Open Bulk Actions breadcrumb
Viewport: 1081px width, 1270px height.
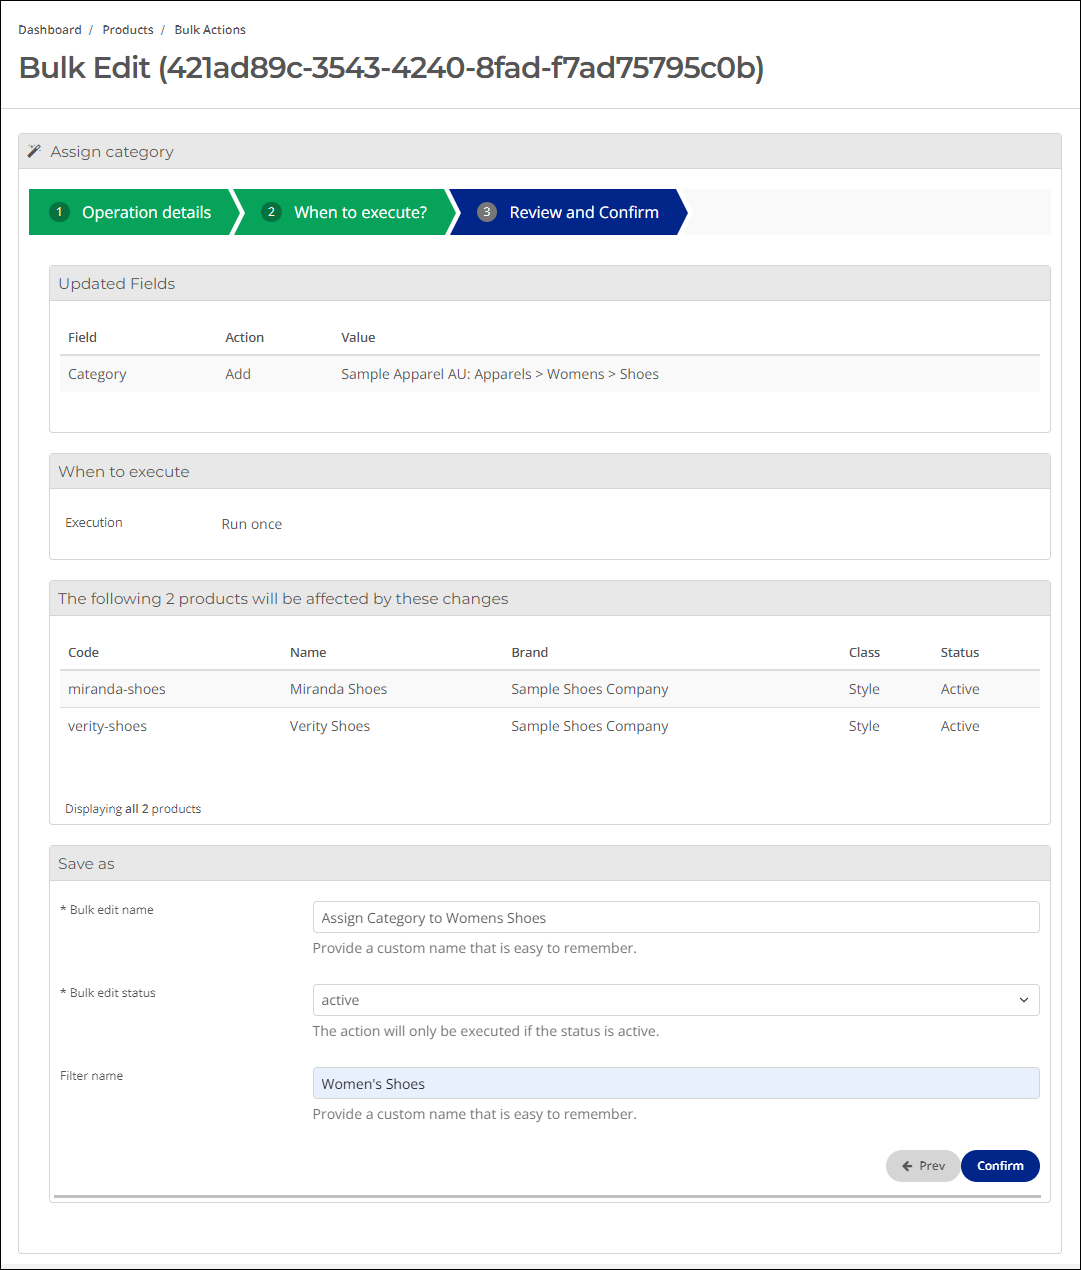coord(210,30)
